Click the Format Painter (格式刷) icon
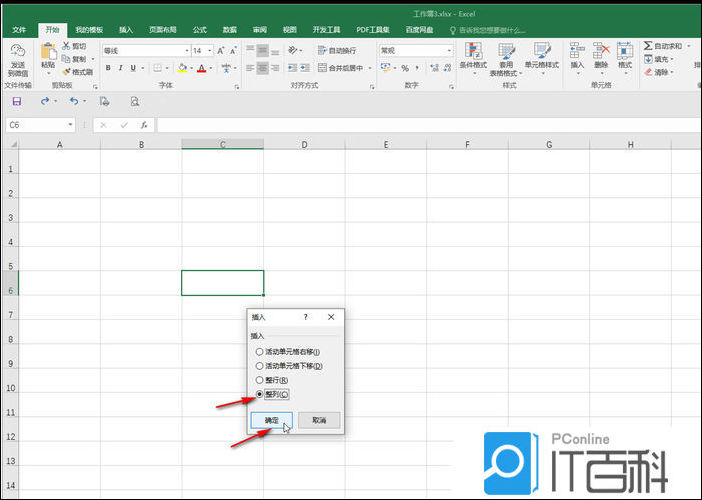Viewport: 702px width, 500px height. click(x=77, y=72)
